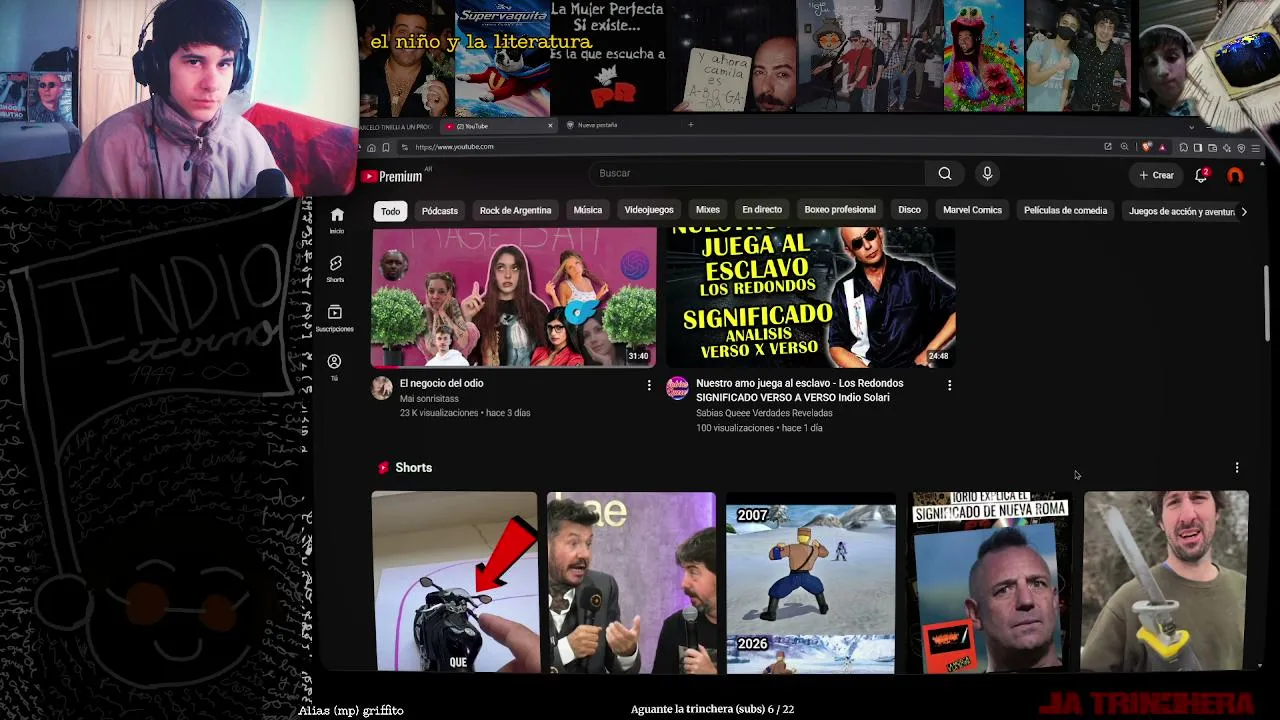Image resolution: width=1280 pixels, height=720 pixels.
Task: Click the browser zoom magnifier icon
Action: click(x=1124, y=147)
